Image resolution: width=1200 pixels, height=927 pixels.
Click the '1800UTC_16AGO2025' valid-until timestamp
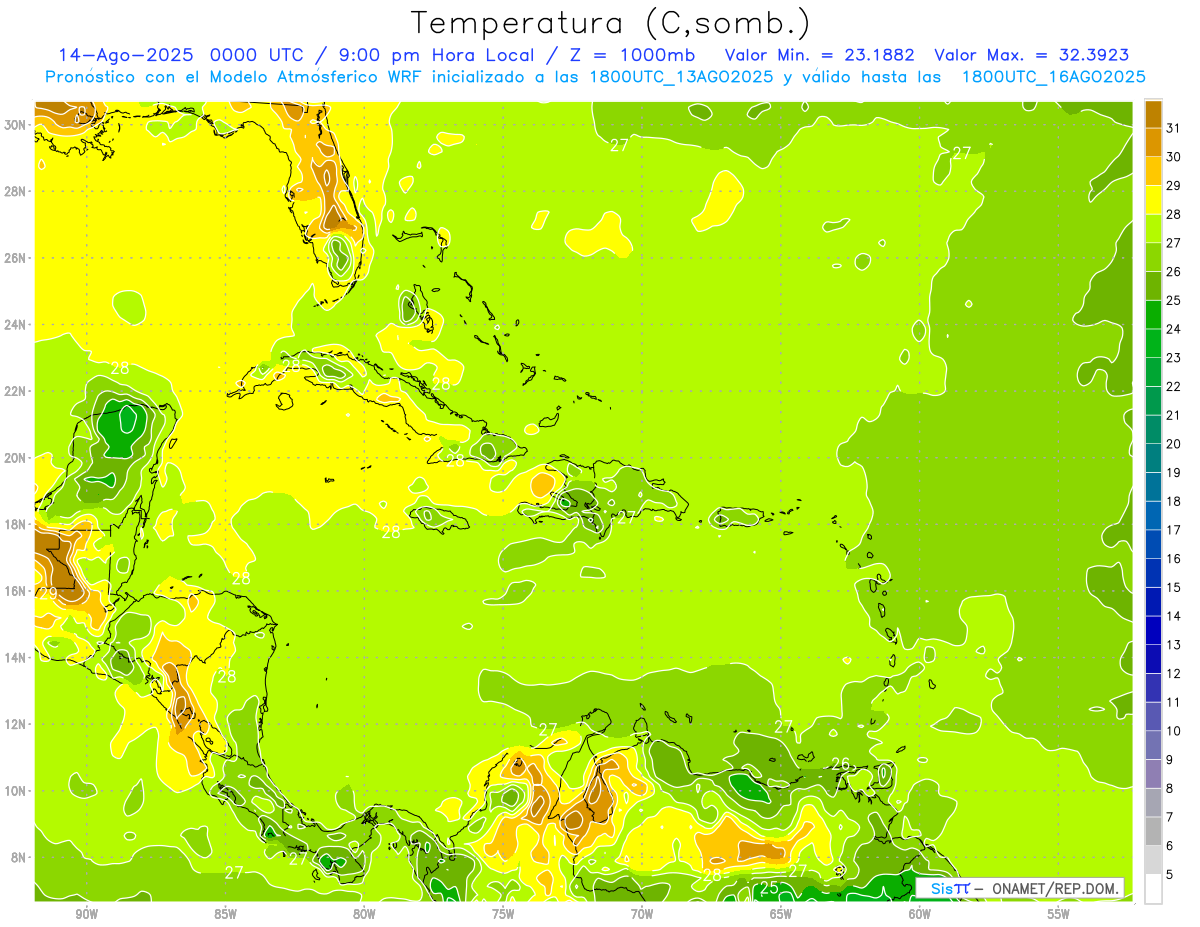pos(1053,77)
